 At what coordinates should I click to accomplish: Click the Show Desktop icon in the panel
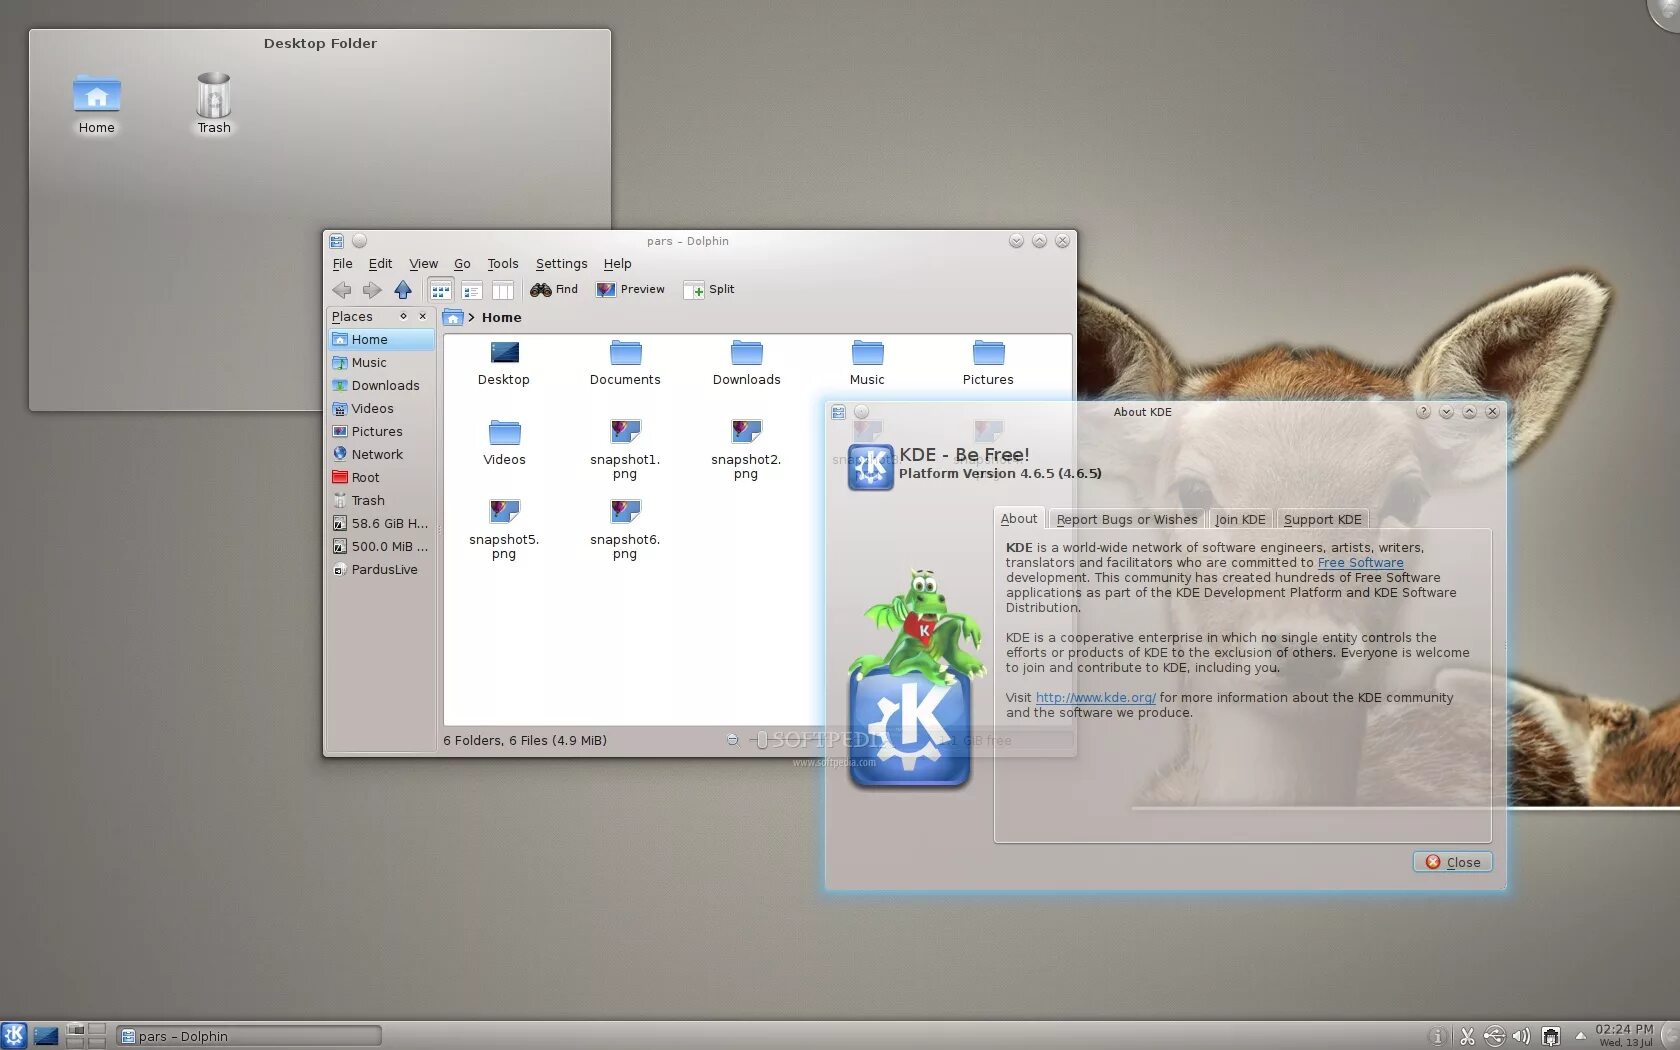46,1036
